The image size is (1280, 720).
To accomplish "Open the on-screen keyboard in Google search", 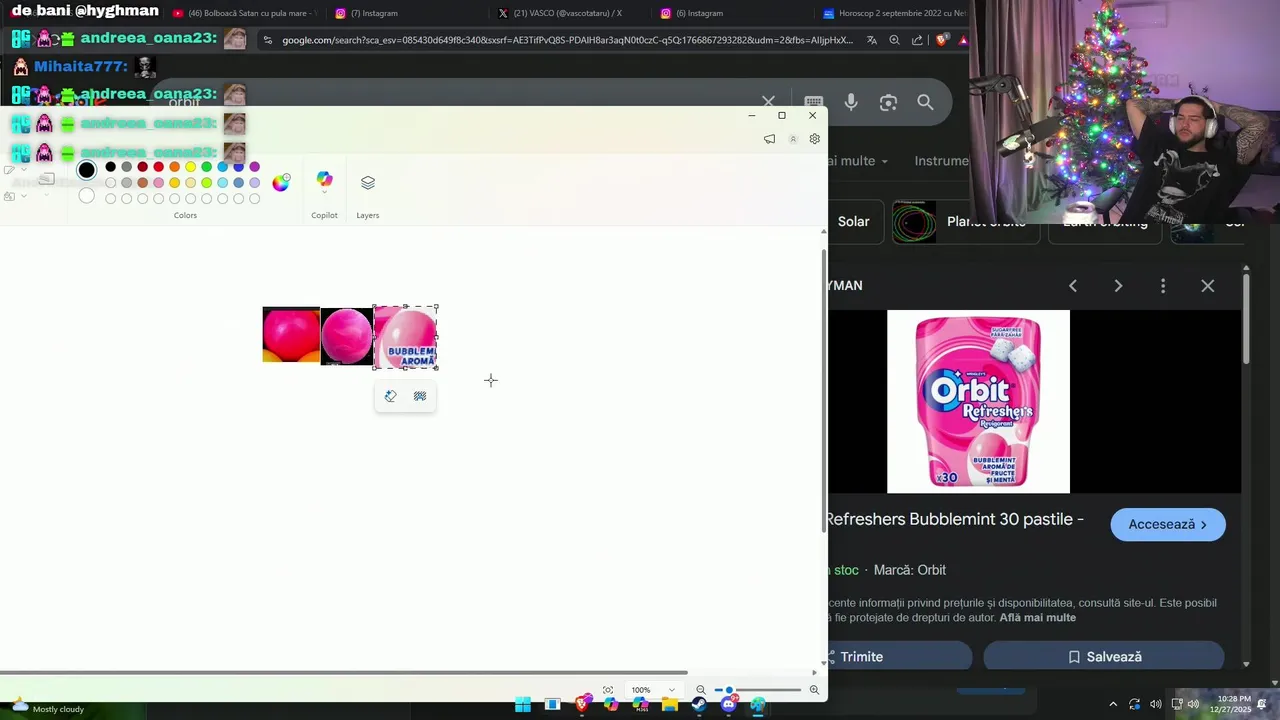I will (814, 102).
